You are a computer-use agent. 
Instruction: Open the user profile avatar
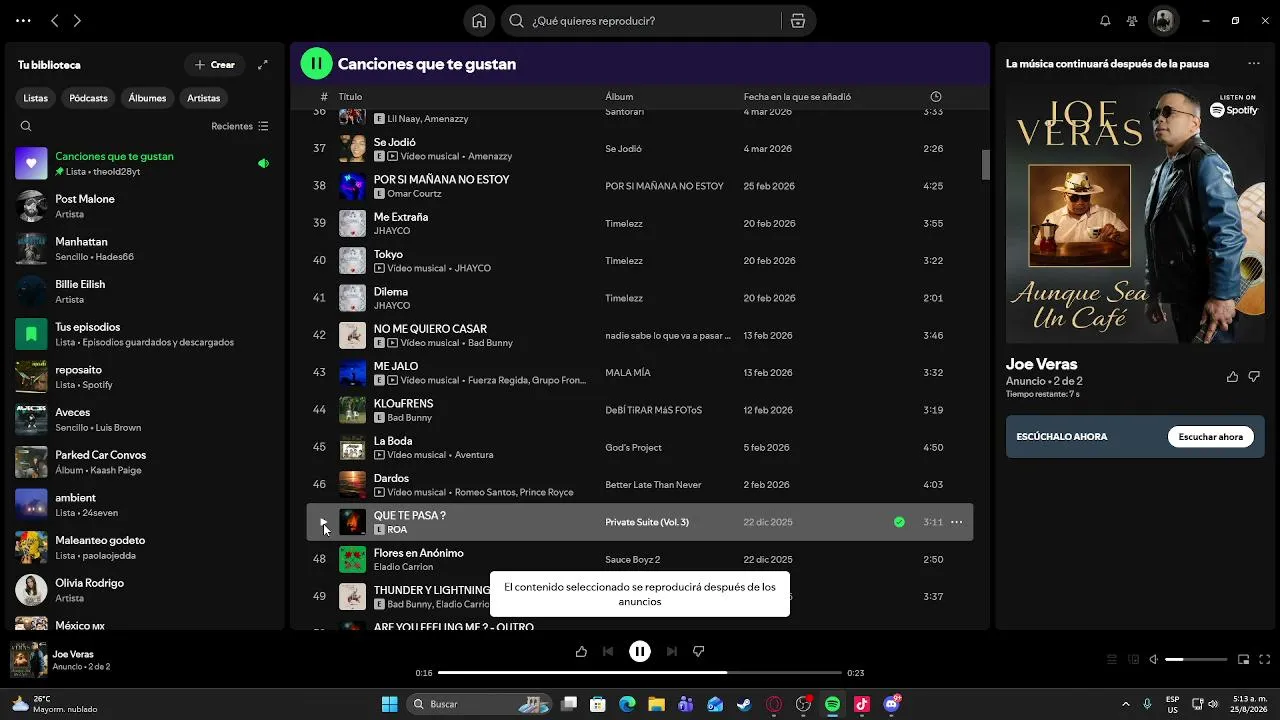1163,21
